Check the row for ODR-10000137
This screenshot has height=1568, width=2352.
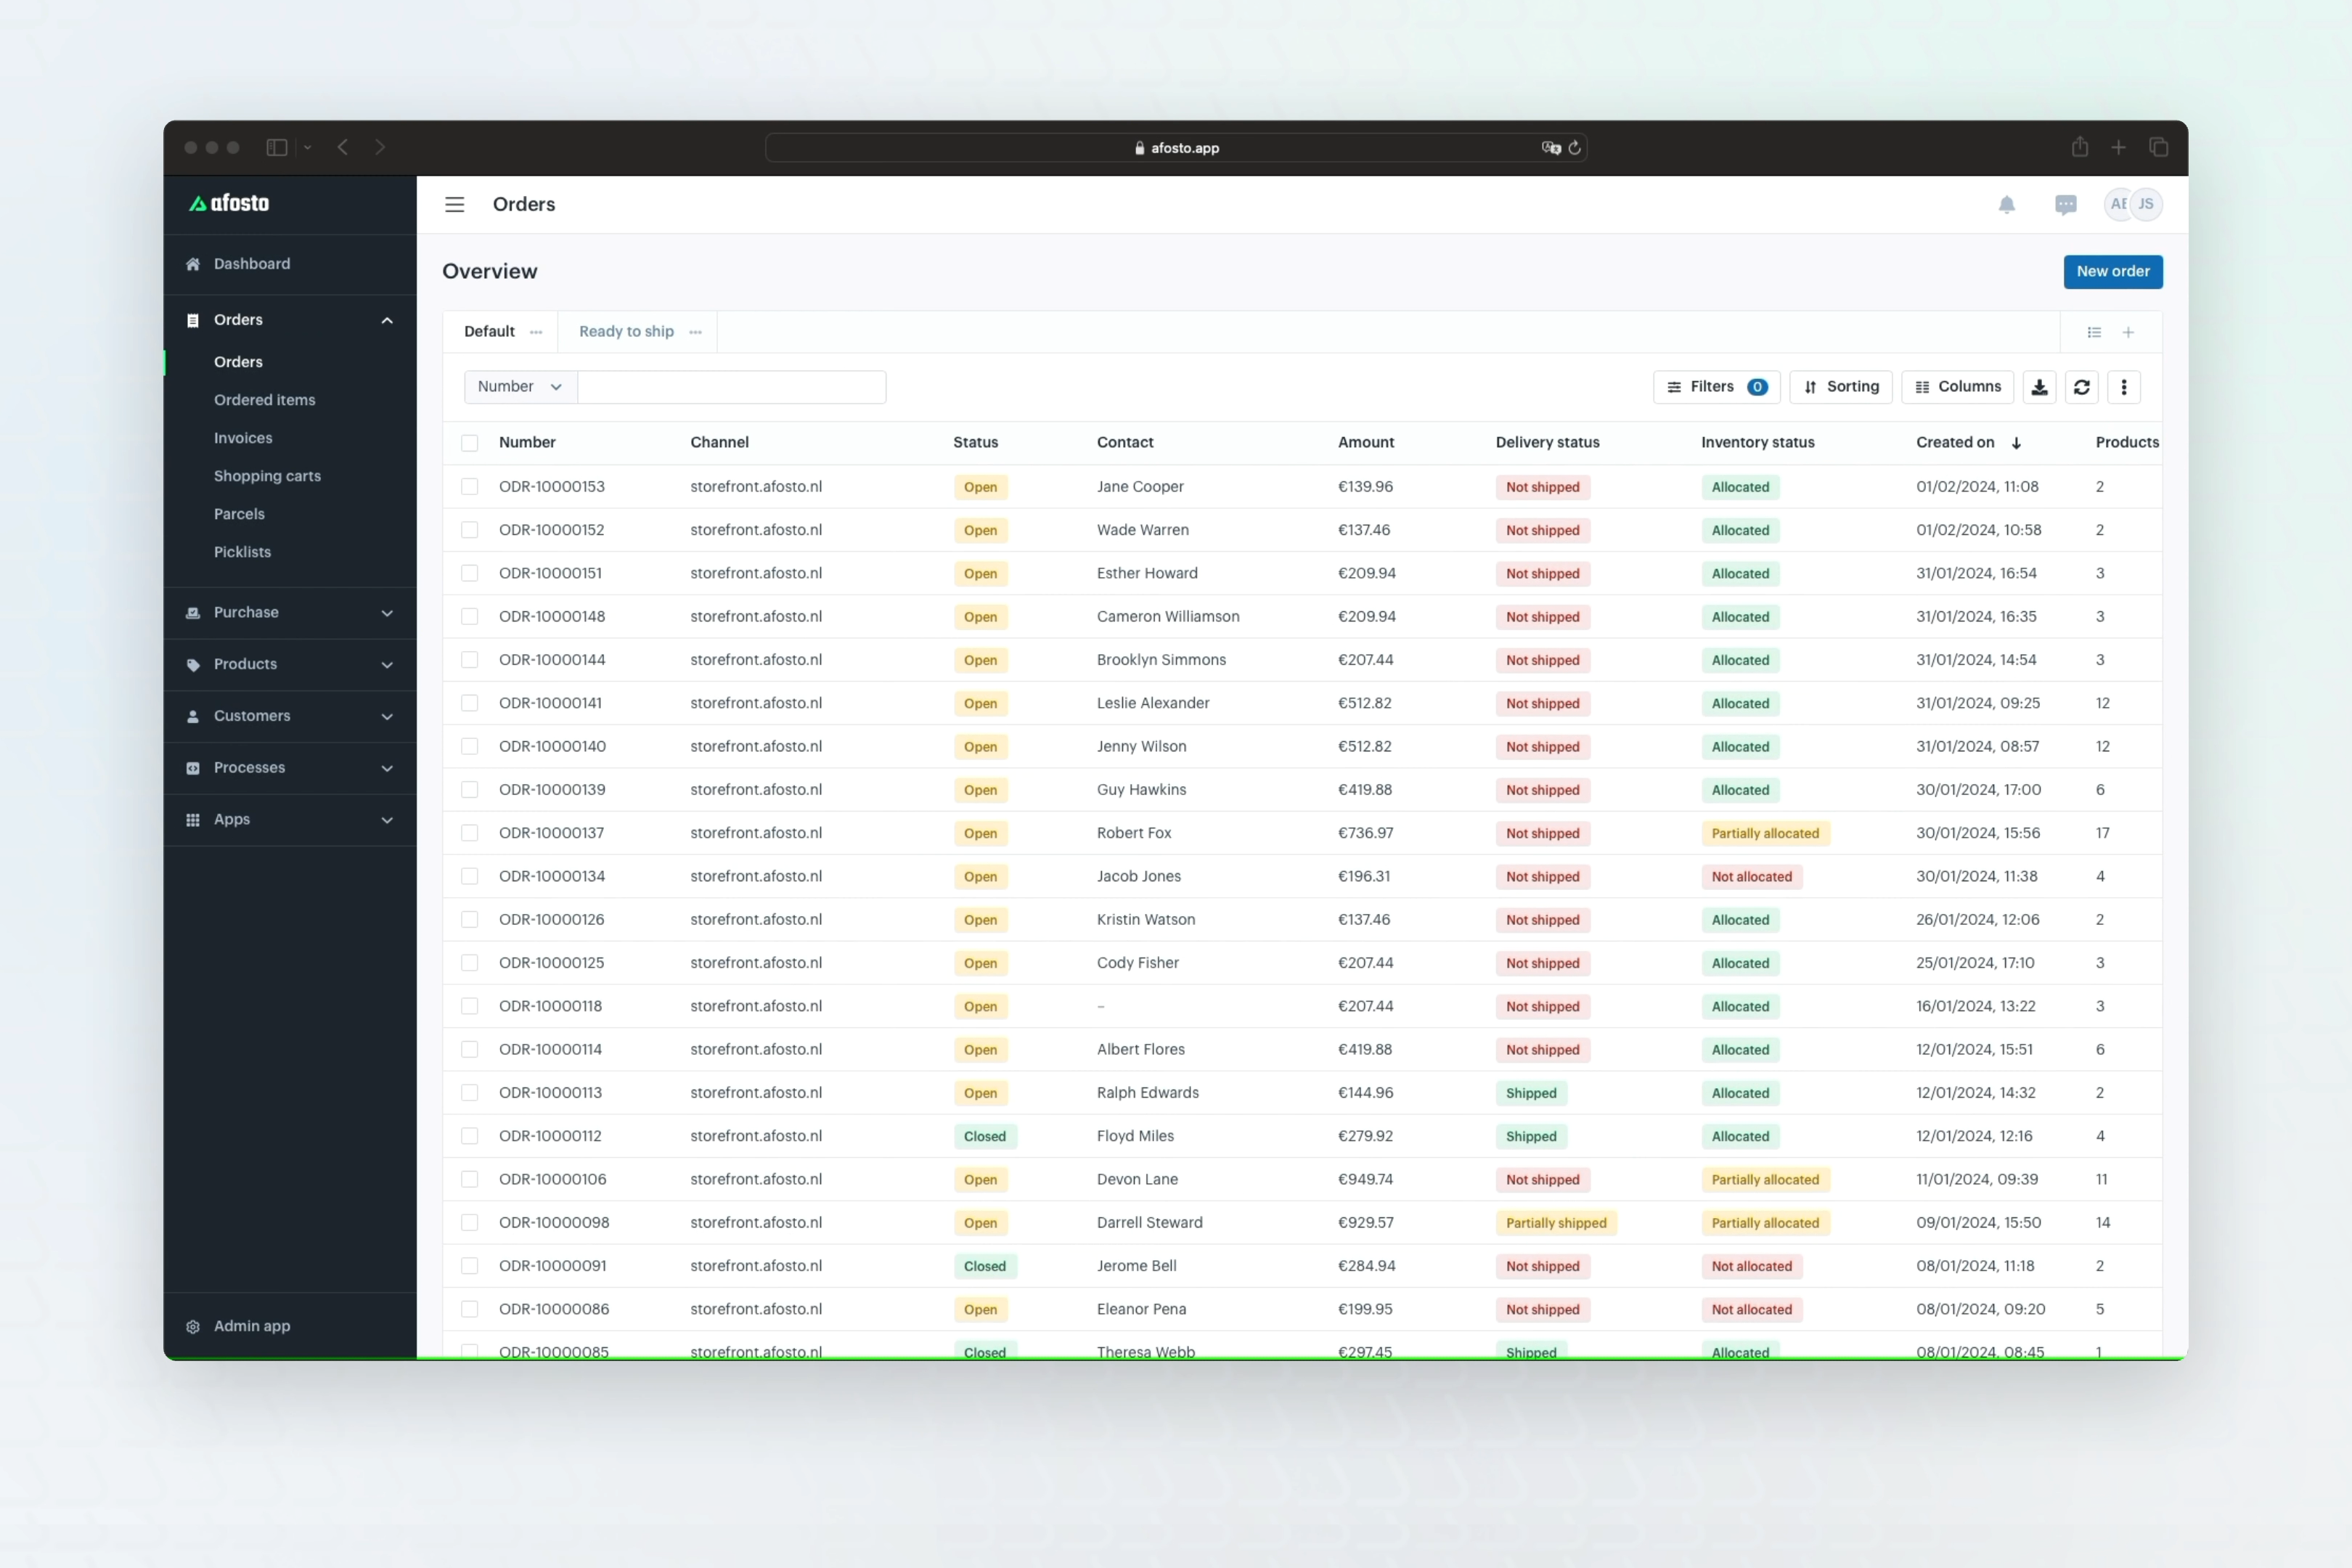[x=469, y=833]
